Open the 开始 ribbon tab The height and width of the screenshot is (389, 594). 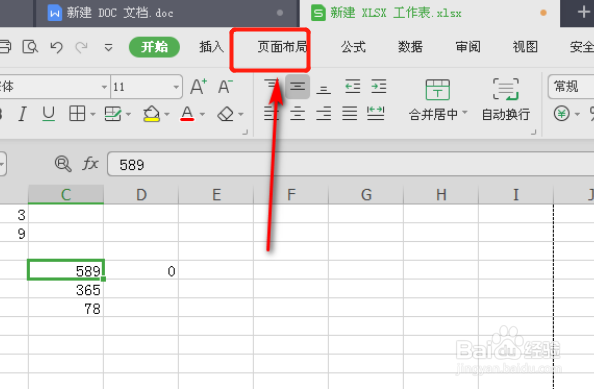(154, 47)
